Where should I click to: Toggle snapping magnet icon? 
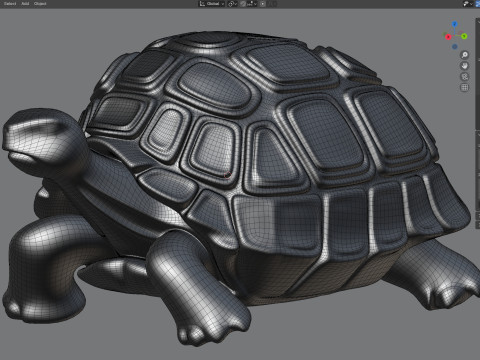point(243,4)
